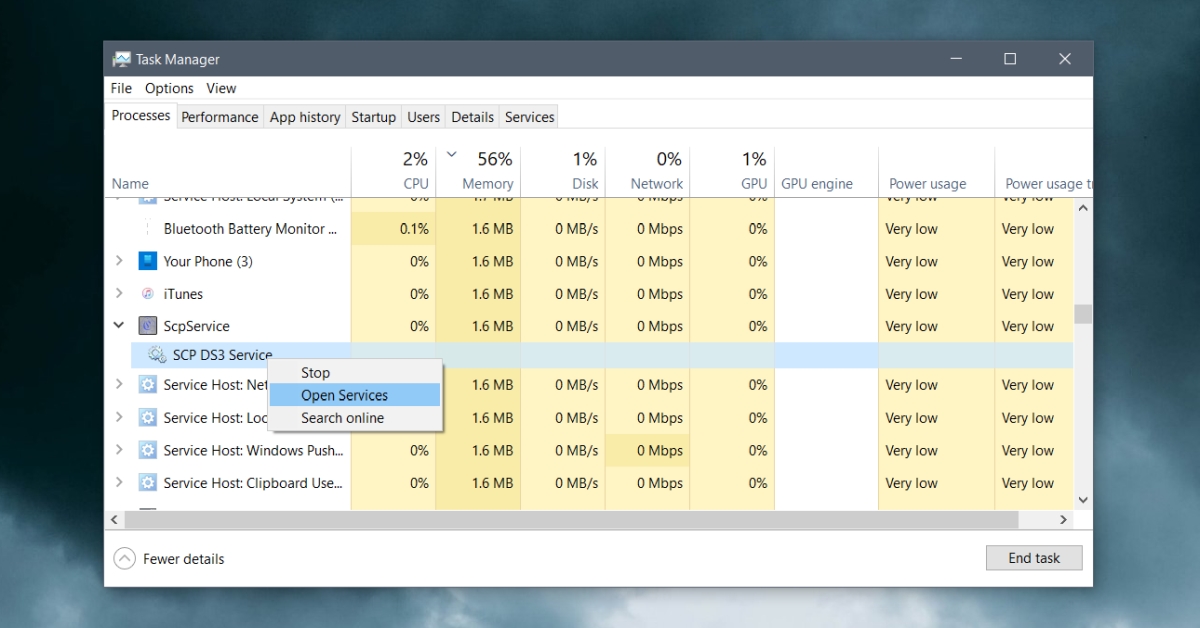The image size is (1200, 628).
Task: Click the Fewer details arrow icon
Action: [x=124, y=559]
